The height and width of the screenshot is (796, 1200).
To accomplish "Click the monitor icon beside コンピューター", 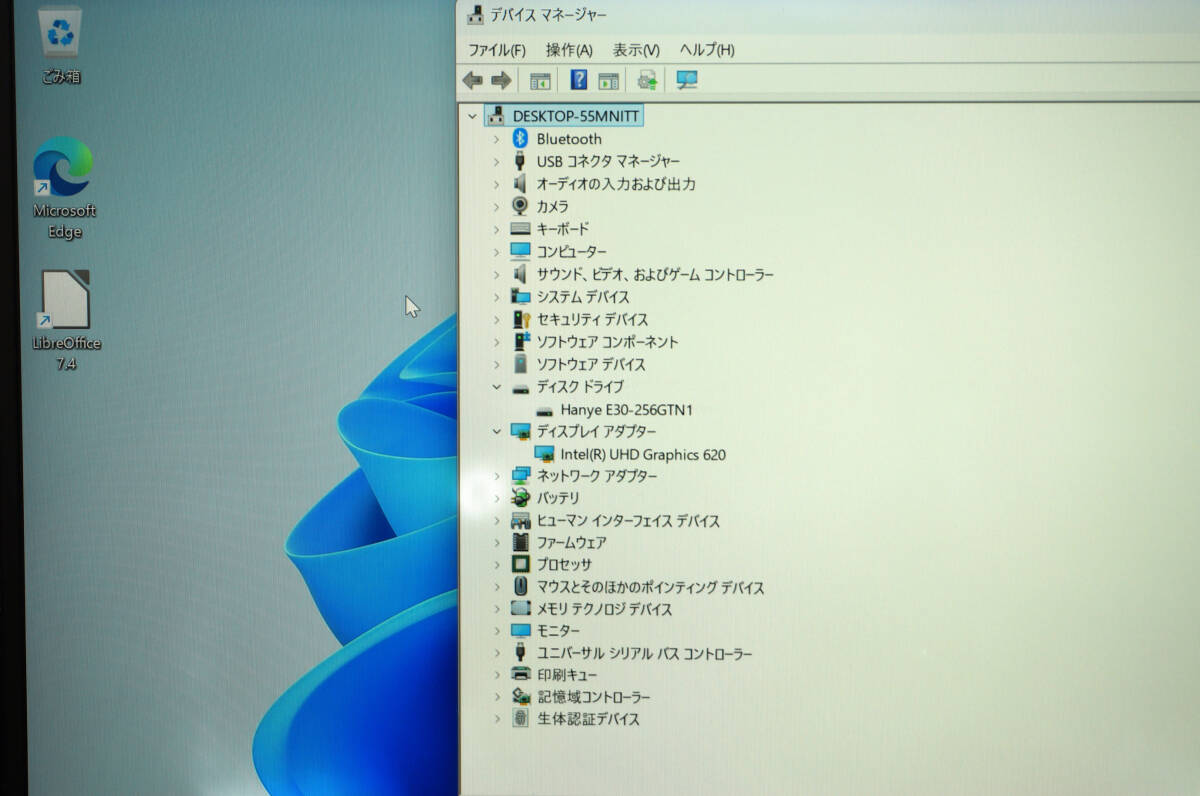I will 520,251.
